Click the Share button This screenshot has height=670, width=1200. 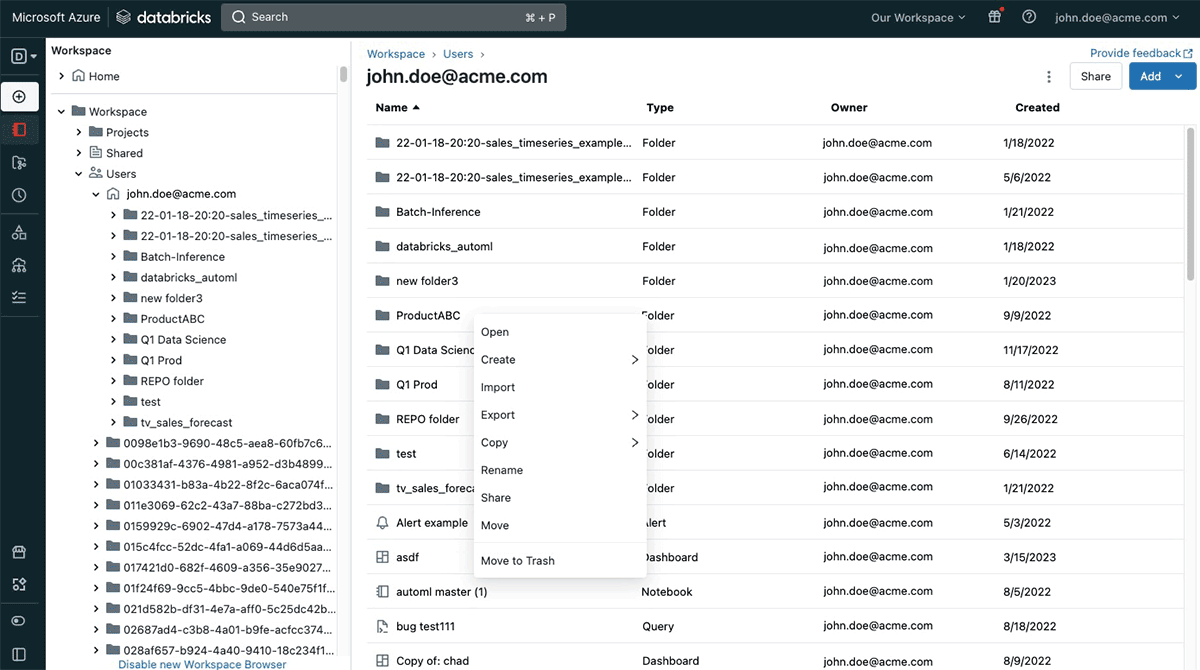tap(1095, 76)
